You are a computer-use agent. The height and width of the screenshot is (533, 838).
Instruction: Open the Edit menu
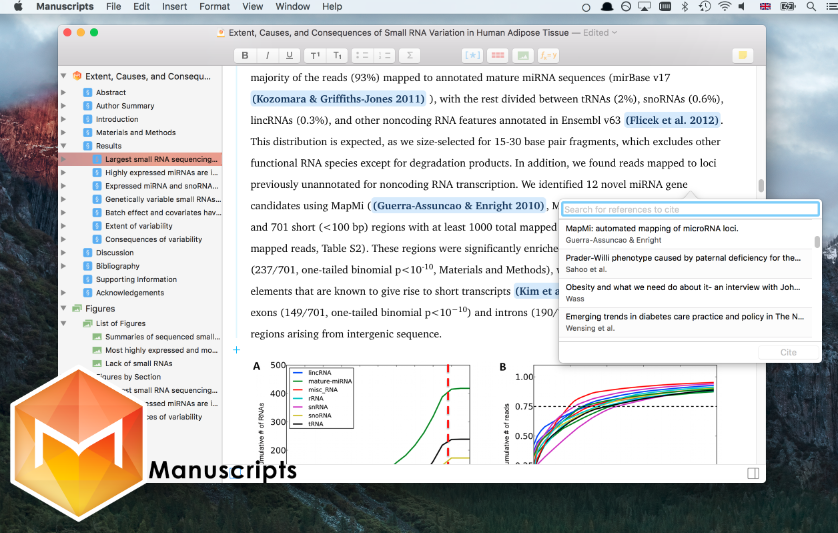tap(141, 6)
